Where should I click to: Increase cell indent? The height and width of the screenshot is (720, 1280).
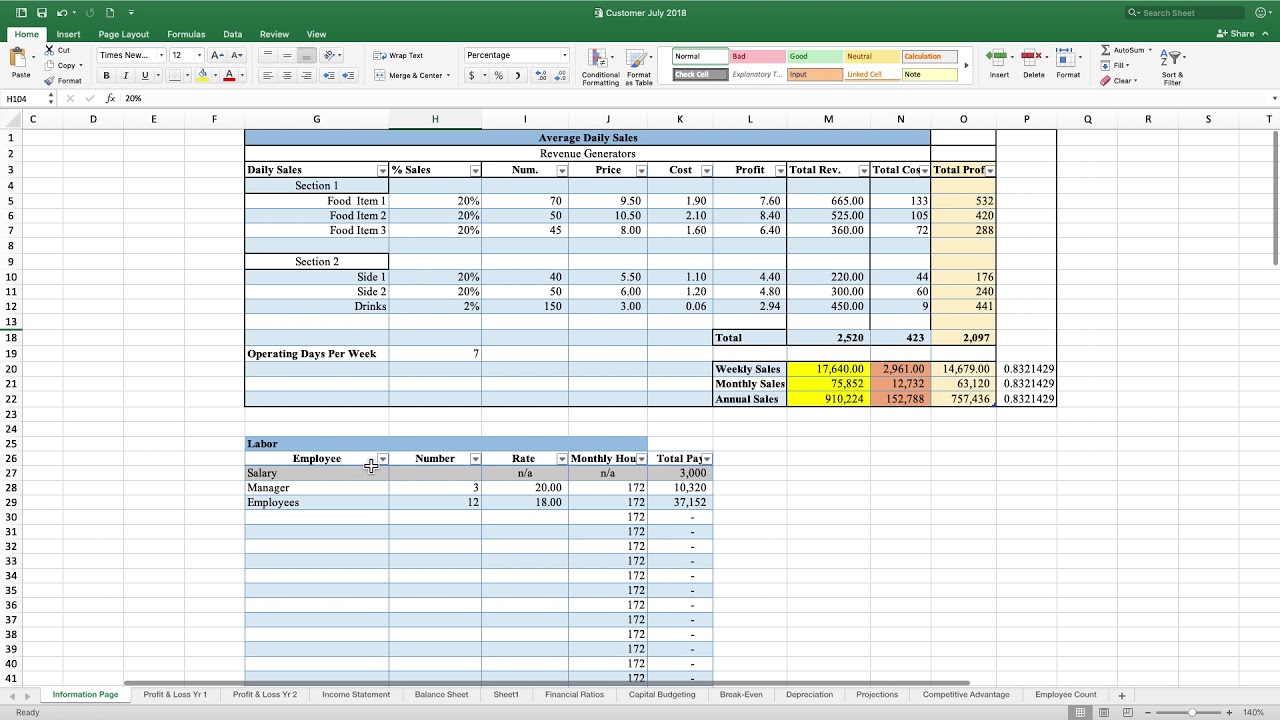click(348, 75)
